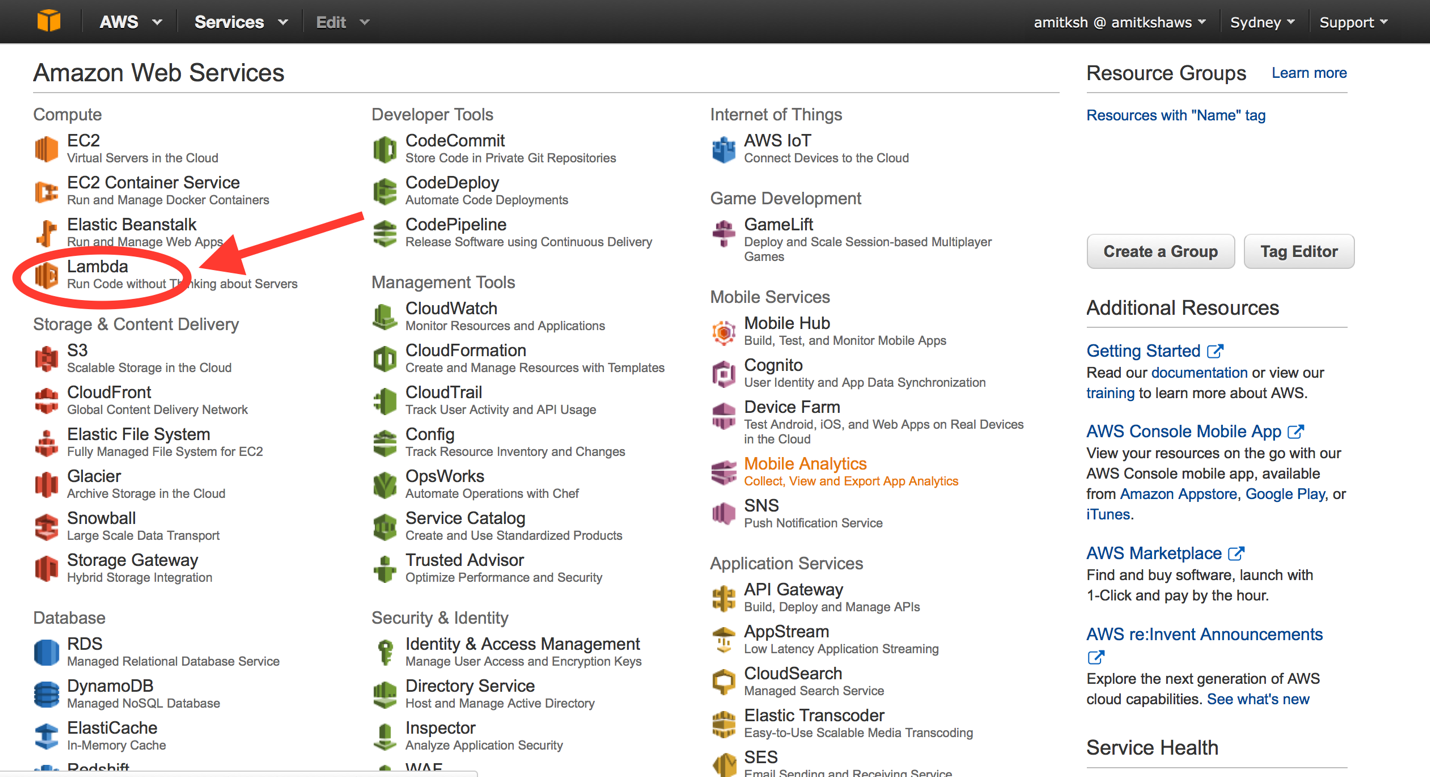Open the DynamoDB service name
This screenshot has width=1430, height=777.
coord(110,686)
